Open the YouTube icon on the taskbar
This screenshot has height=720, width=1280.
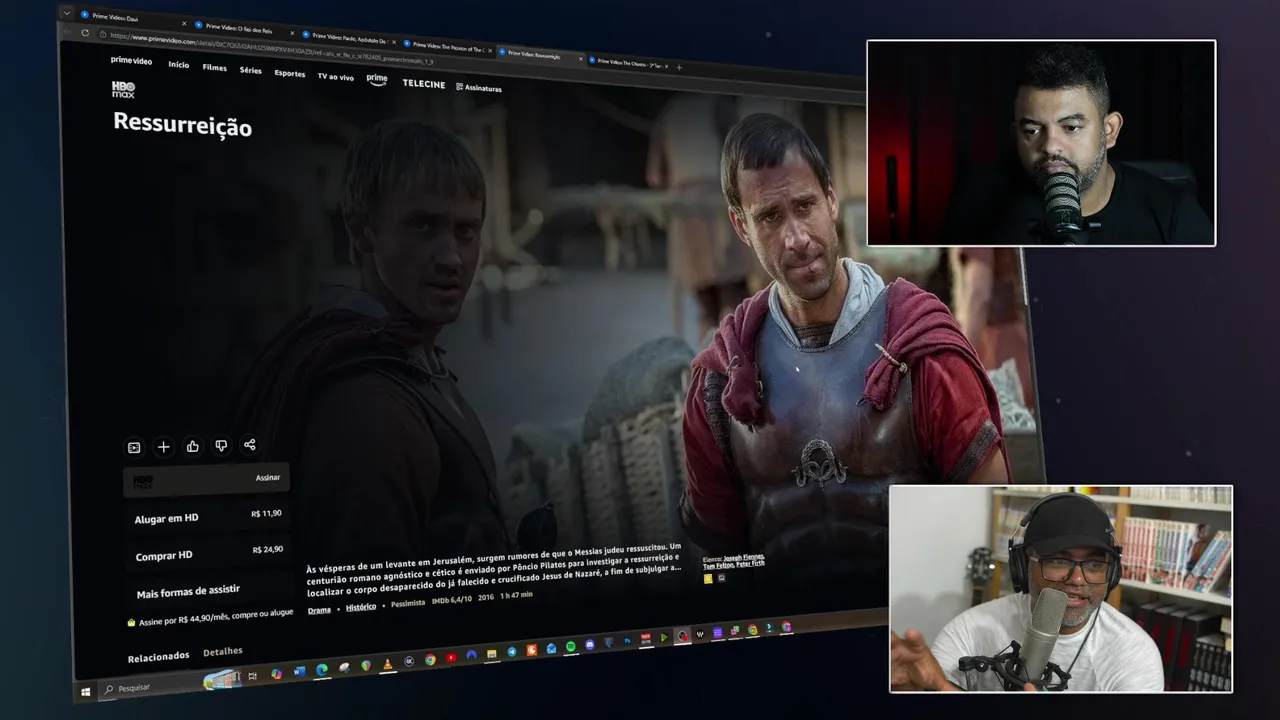(451, 658)
